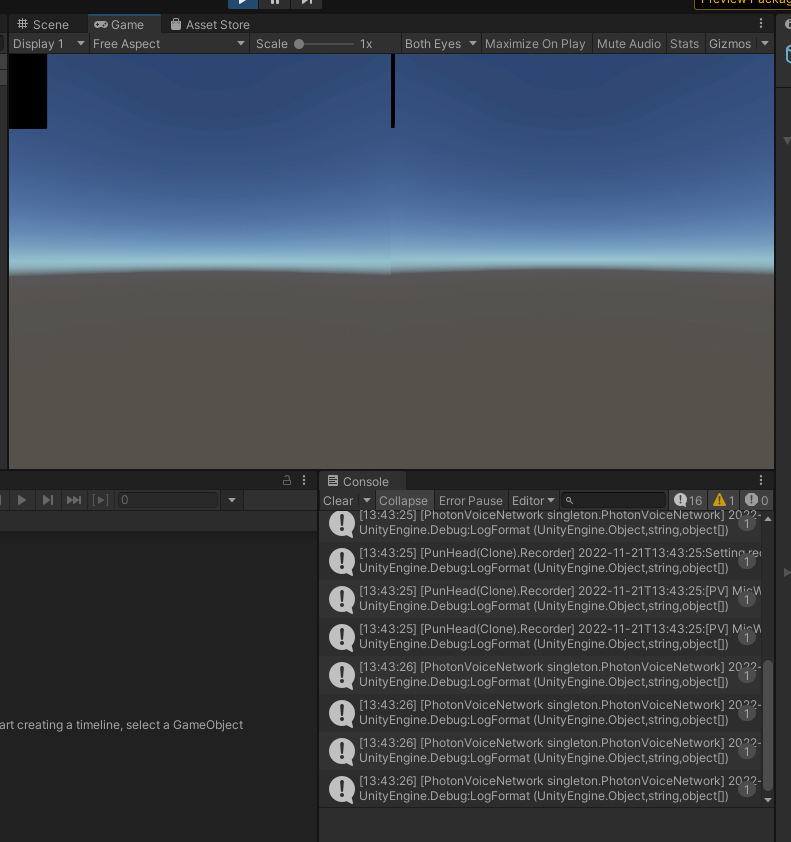Viewport: 791px width, 842px height.
Task: Switch to the Scene tab
Action: click(x=43, y=25)
